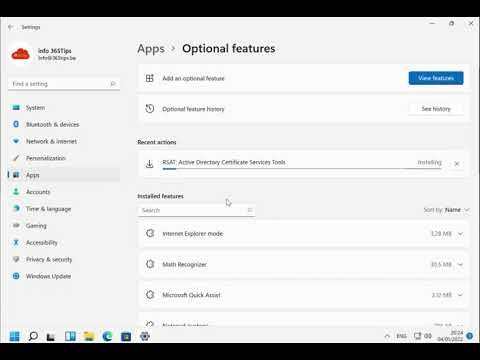
Task: Select the Internet Explorer mode label
Action: (x=193, y=234)
